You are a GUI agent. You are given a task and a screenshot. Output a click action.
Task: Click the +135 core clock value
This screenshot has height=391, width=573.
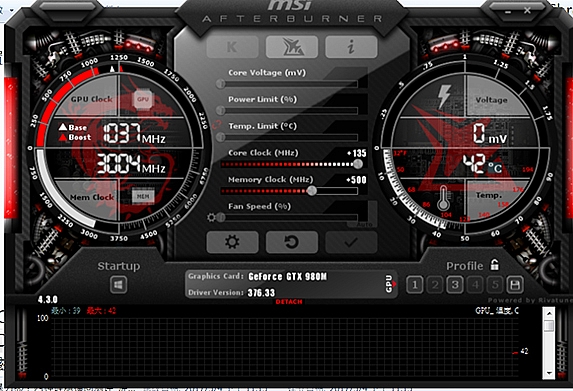click(x=356, y=153)
